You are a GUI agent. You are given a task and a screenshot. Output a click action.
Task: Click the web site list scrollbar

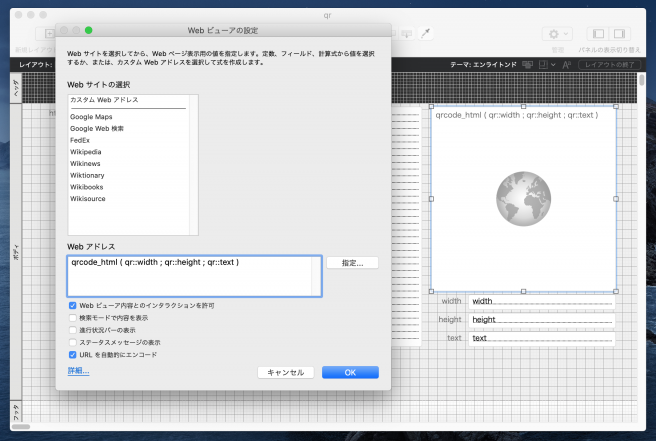click(x=194, y=165)
